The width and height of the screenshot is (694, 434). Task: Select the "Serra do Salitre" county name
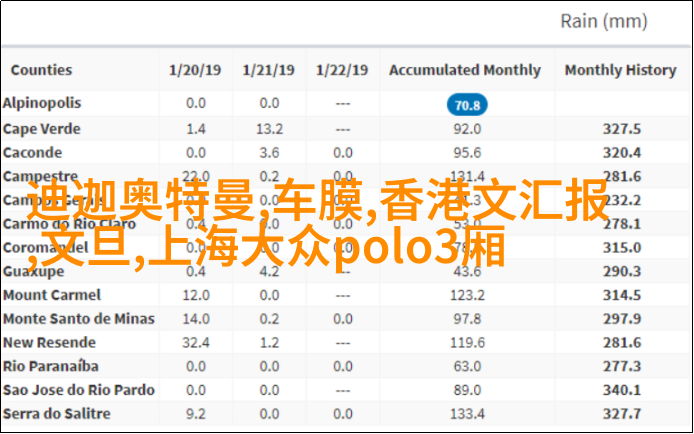[x=57, y=414]
